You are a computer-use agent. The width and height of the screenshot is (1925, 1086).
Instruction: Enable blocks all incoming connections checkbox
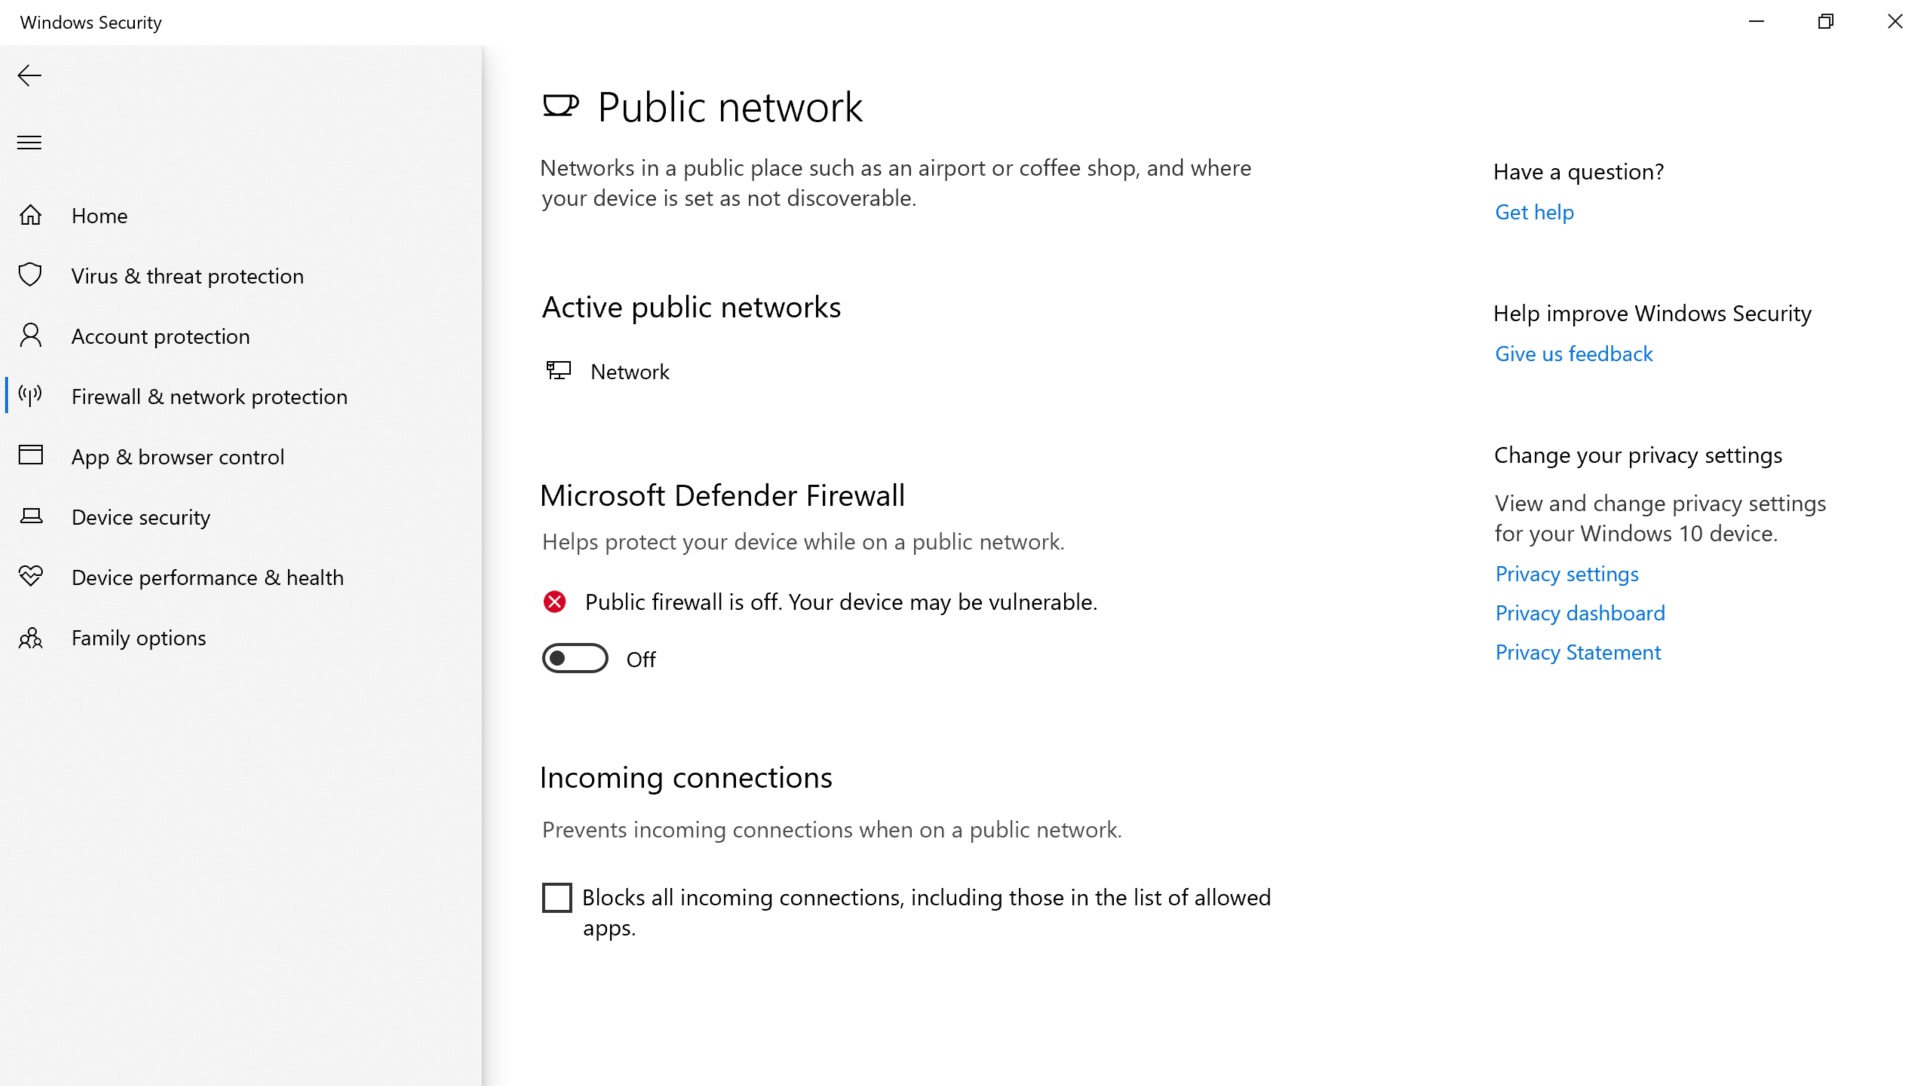pyautogui.click(x=557, y=897)
